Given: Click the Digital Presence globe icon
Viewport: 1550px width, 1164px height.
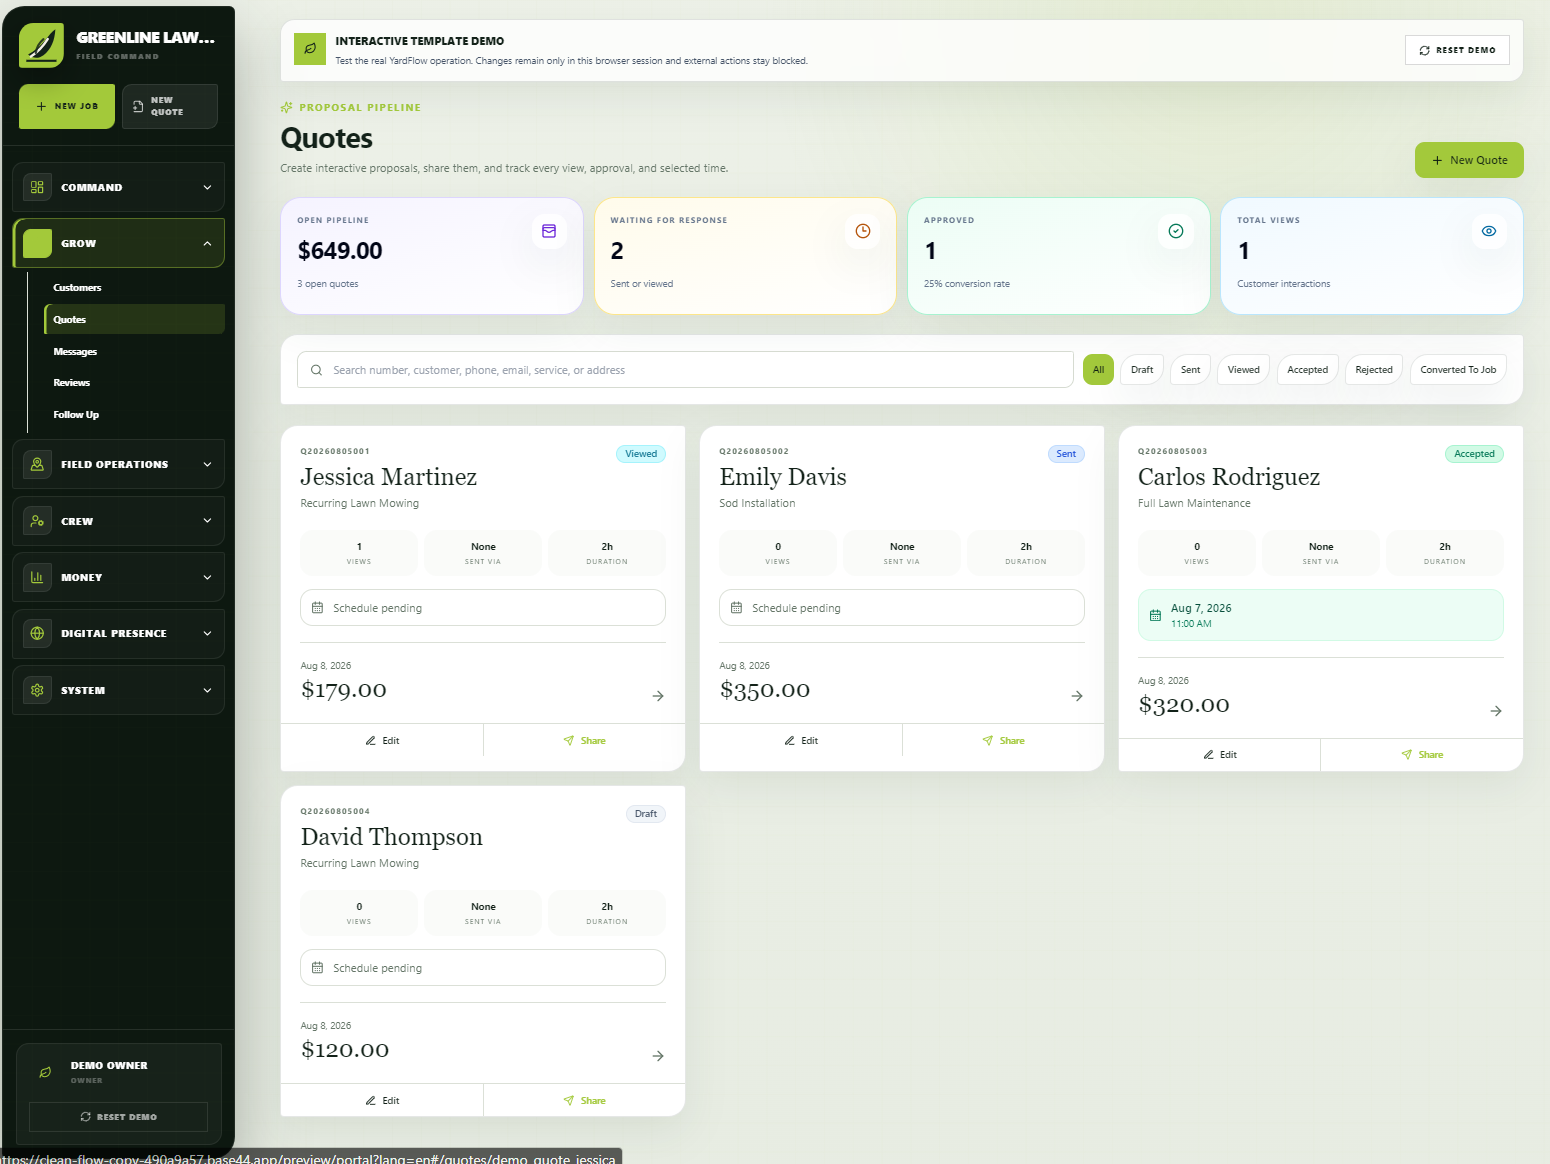Looking at the screenshot, I should 37,633.
